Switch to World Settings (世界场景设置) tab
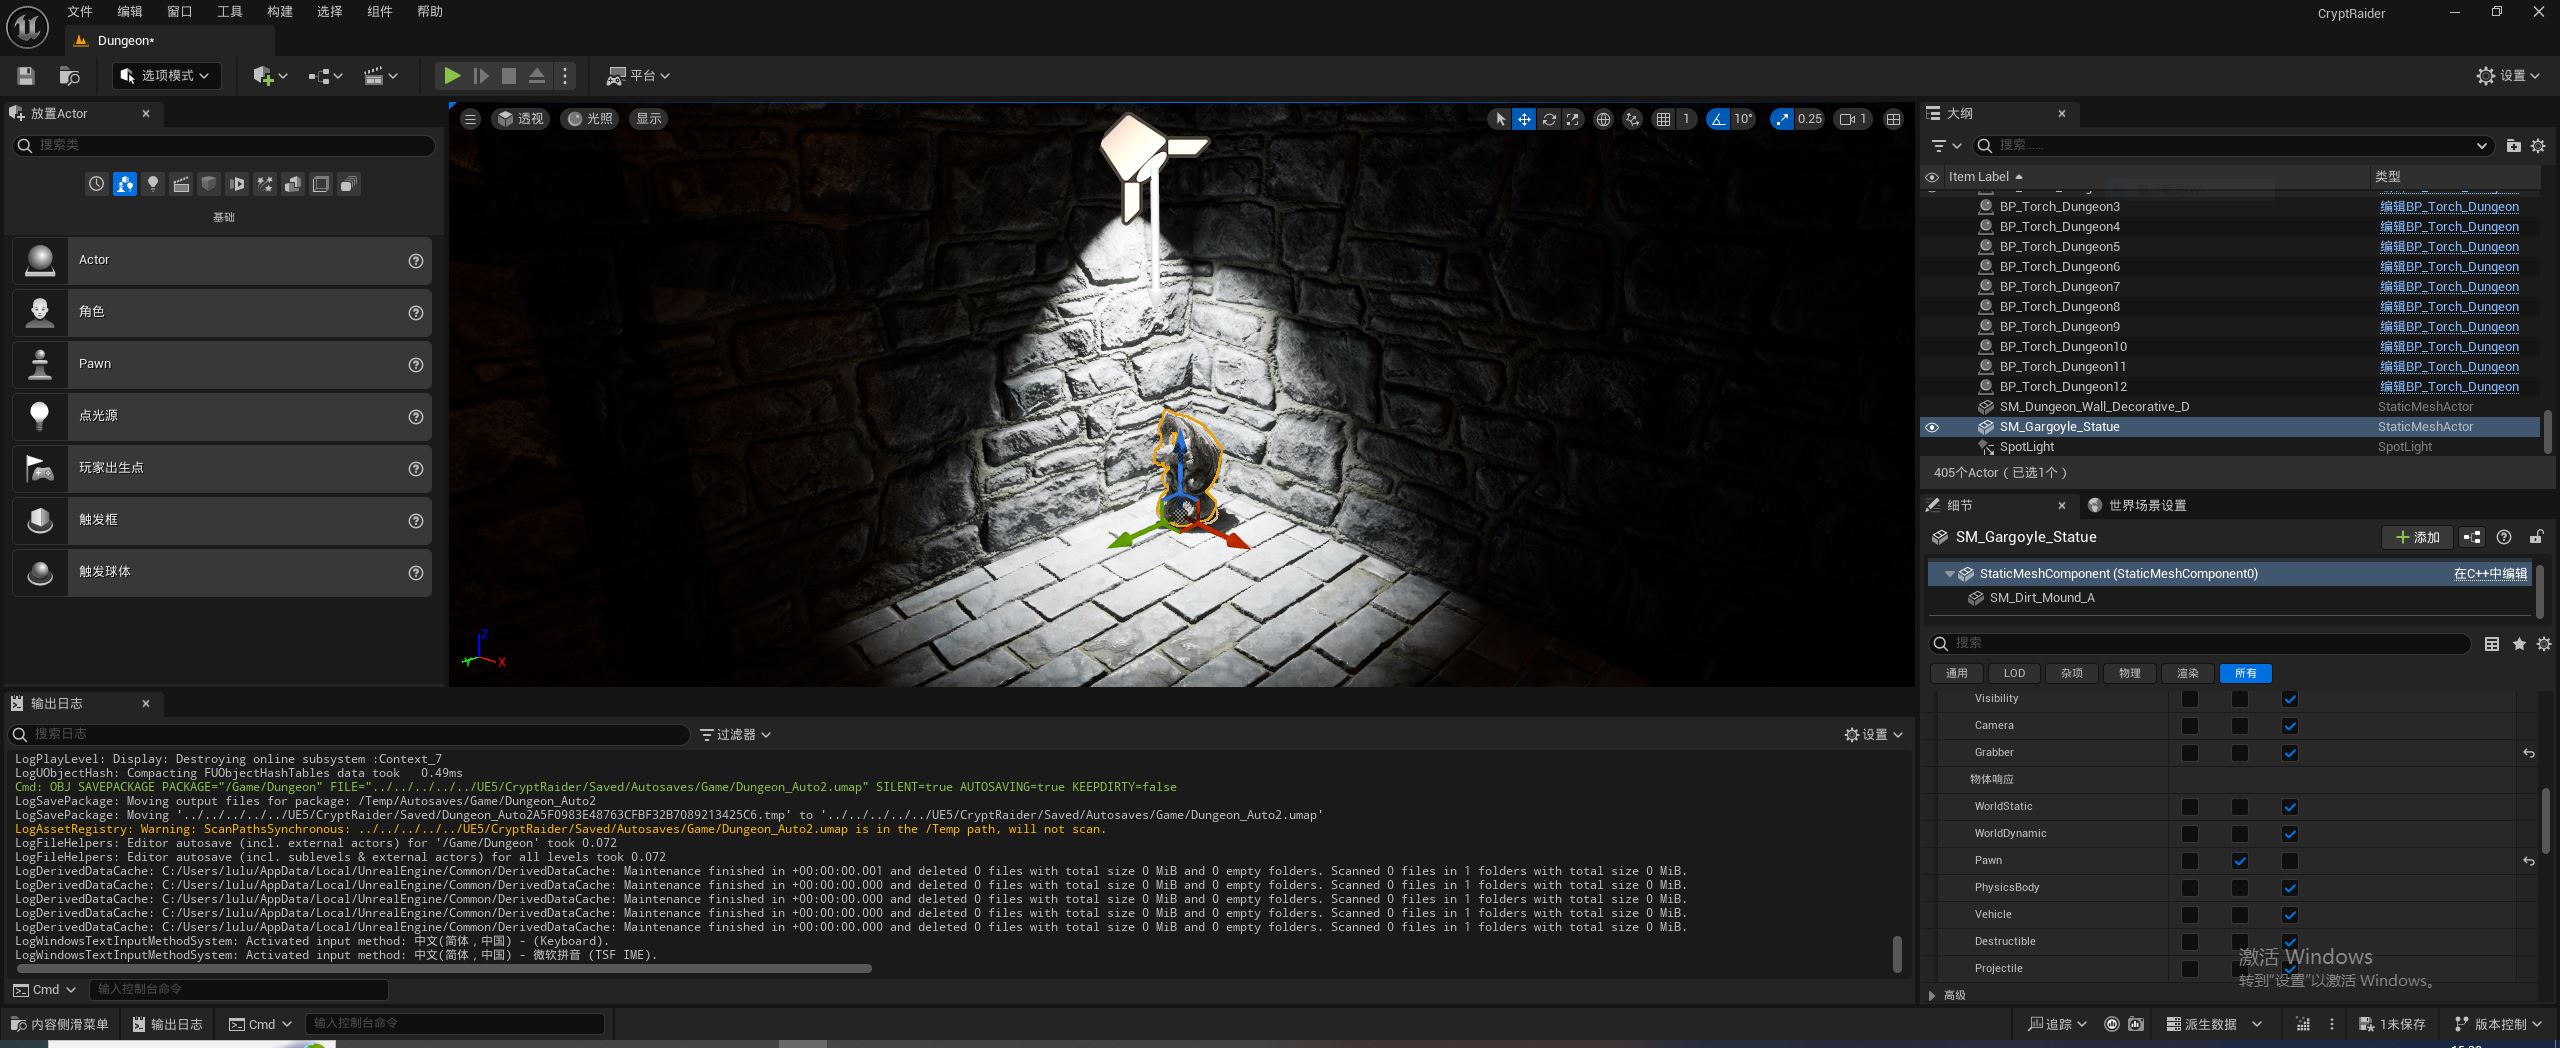Screen dimensions: 2560x1048 [2137, 506]
